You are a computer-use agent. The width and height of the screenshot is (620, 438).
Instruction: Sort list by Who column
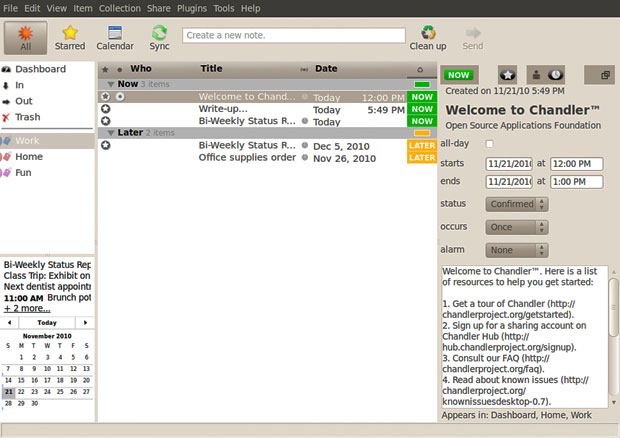tap(141, 69)
